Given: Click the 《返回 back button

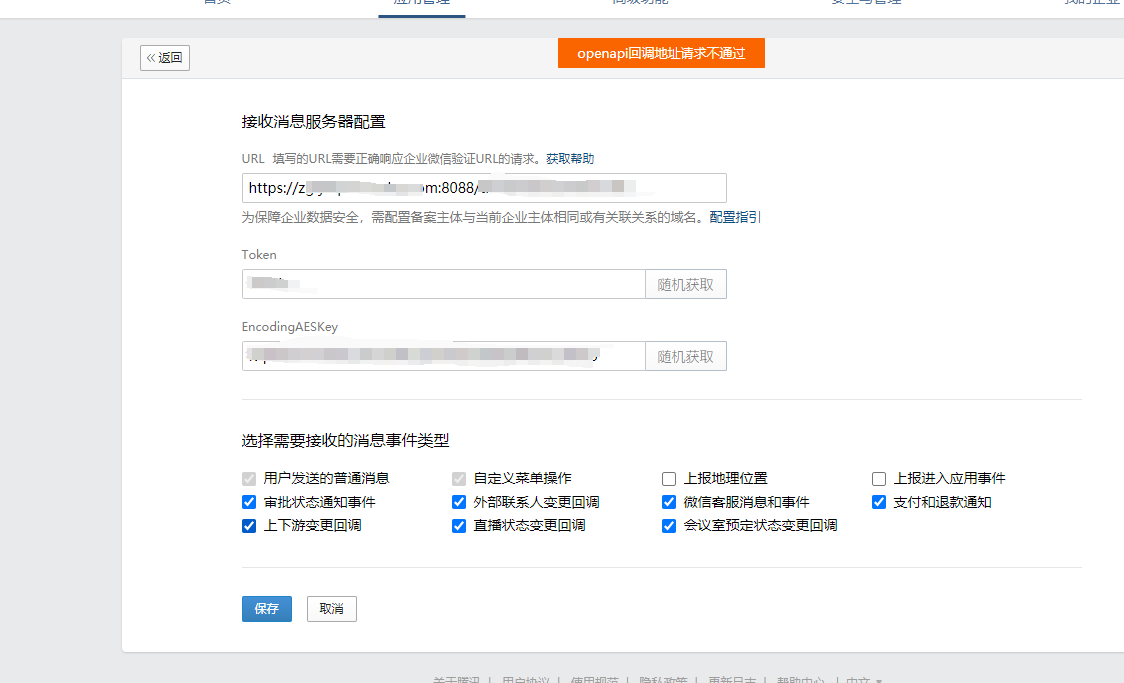Looking at the screenshot, I should pos(164,58).
